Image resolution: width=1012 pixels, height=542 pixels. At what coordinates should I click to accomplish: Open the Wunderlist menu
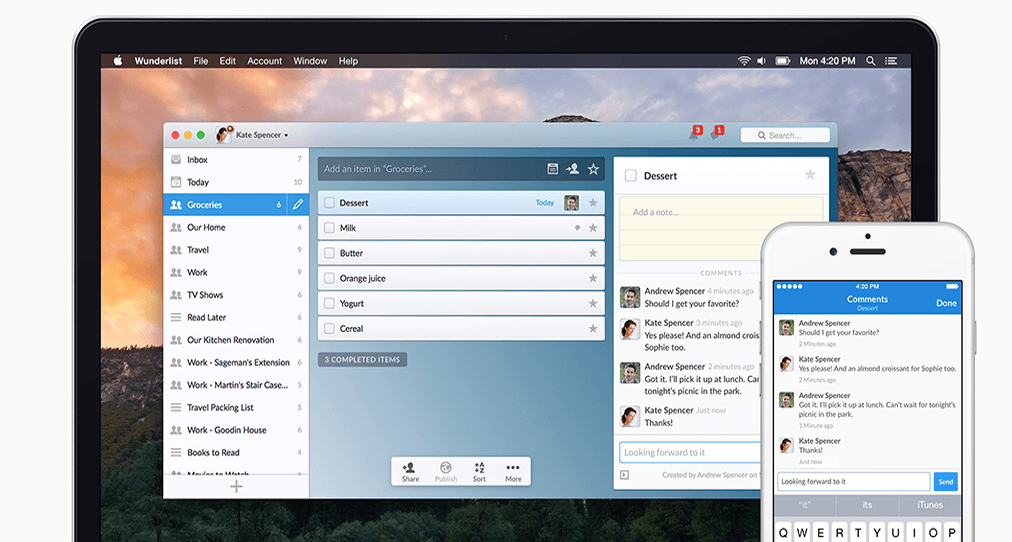[x=158, y=61]
